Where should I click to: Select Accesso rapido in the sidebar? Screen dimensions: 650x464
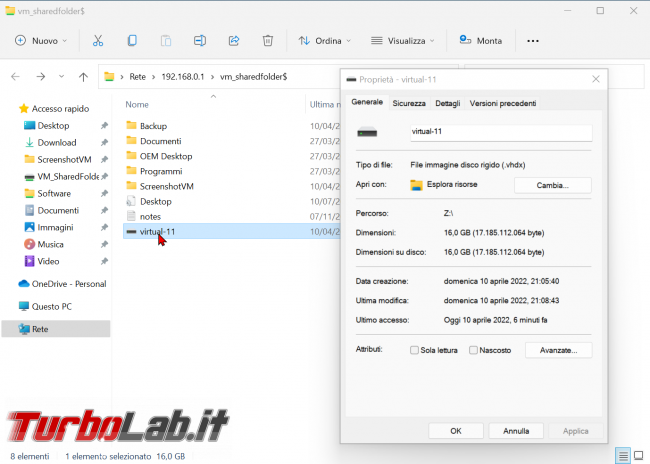point(60,109)
